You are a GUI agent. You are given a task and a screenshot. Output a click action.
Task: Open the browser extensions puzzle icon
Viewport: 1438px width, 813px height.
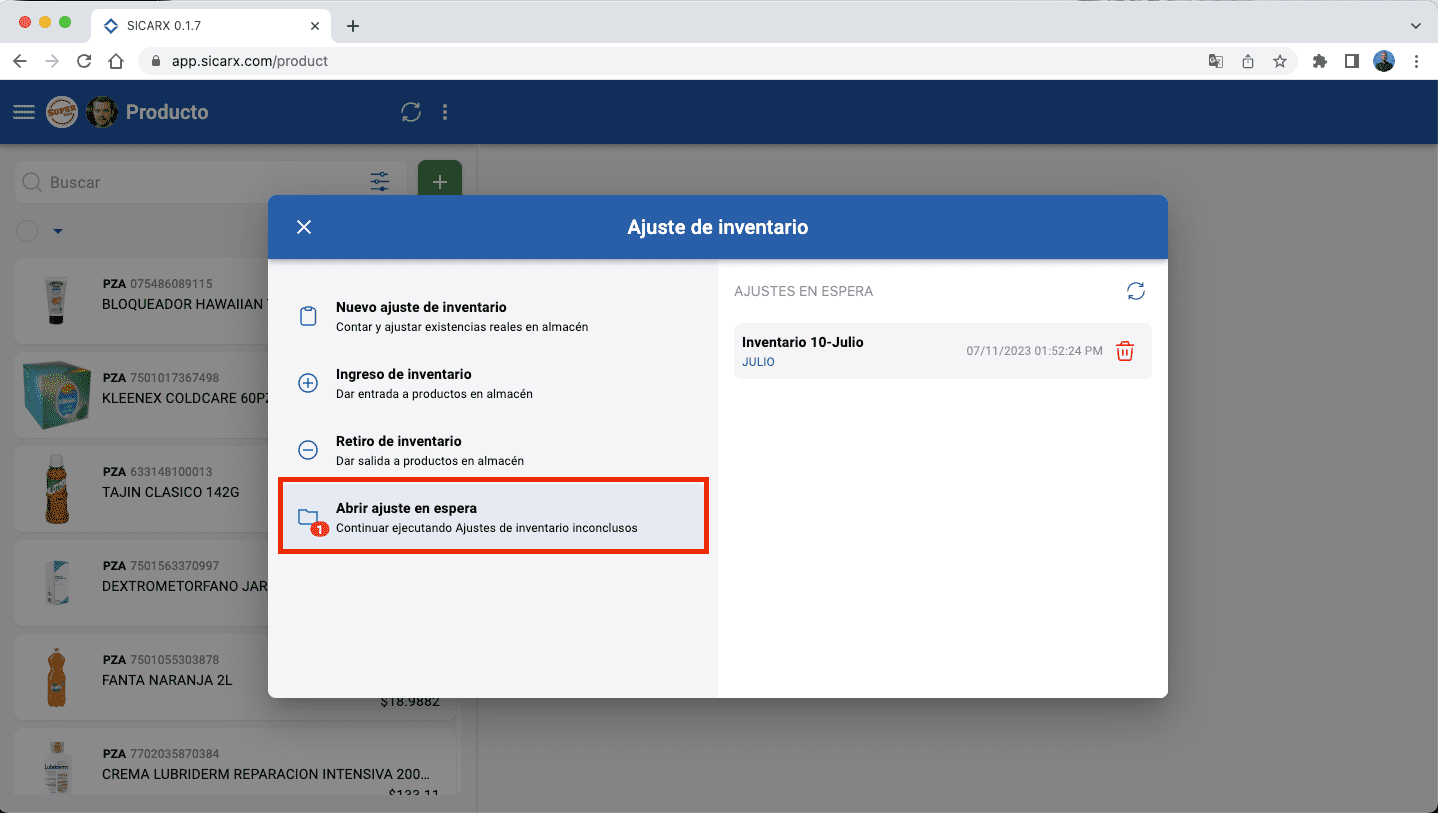tap(1319, 61)
